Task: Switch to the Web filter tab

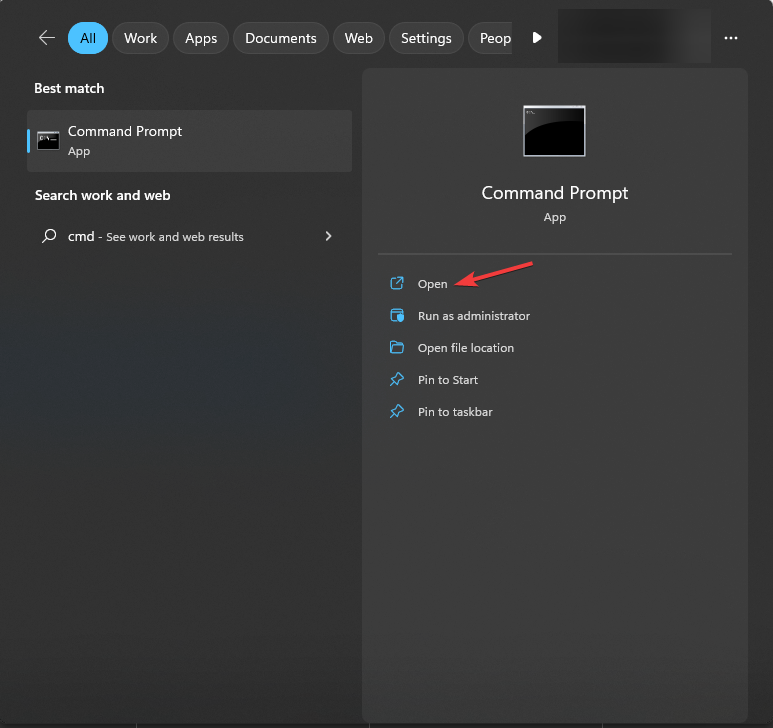Action: tap(358, 38)
